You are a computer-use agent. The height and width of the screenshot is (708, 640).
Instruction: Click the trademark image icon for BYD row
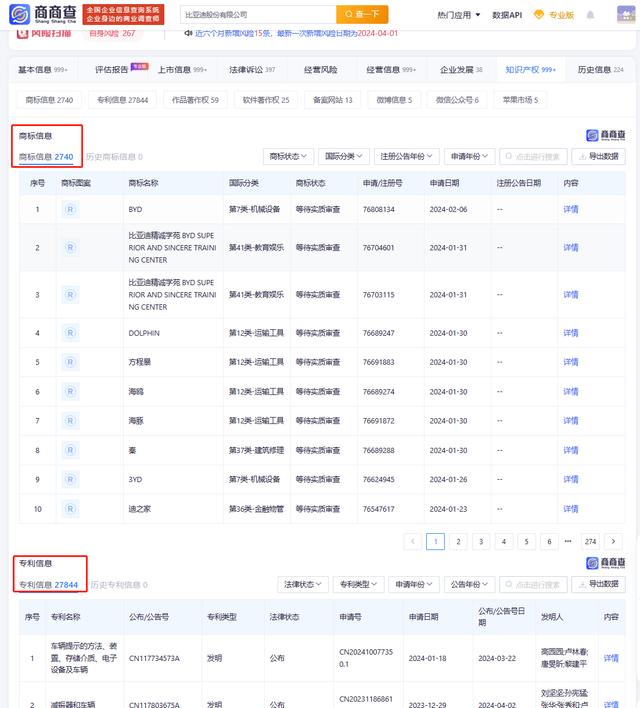(69, 210)
